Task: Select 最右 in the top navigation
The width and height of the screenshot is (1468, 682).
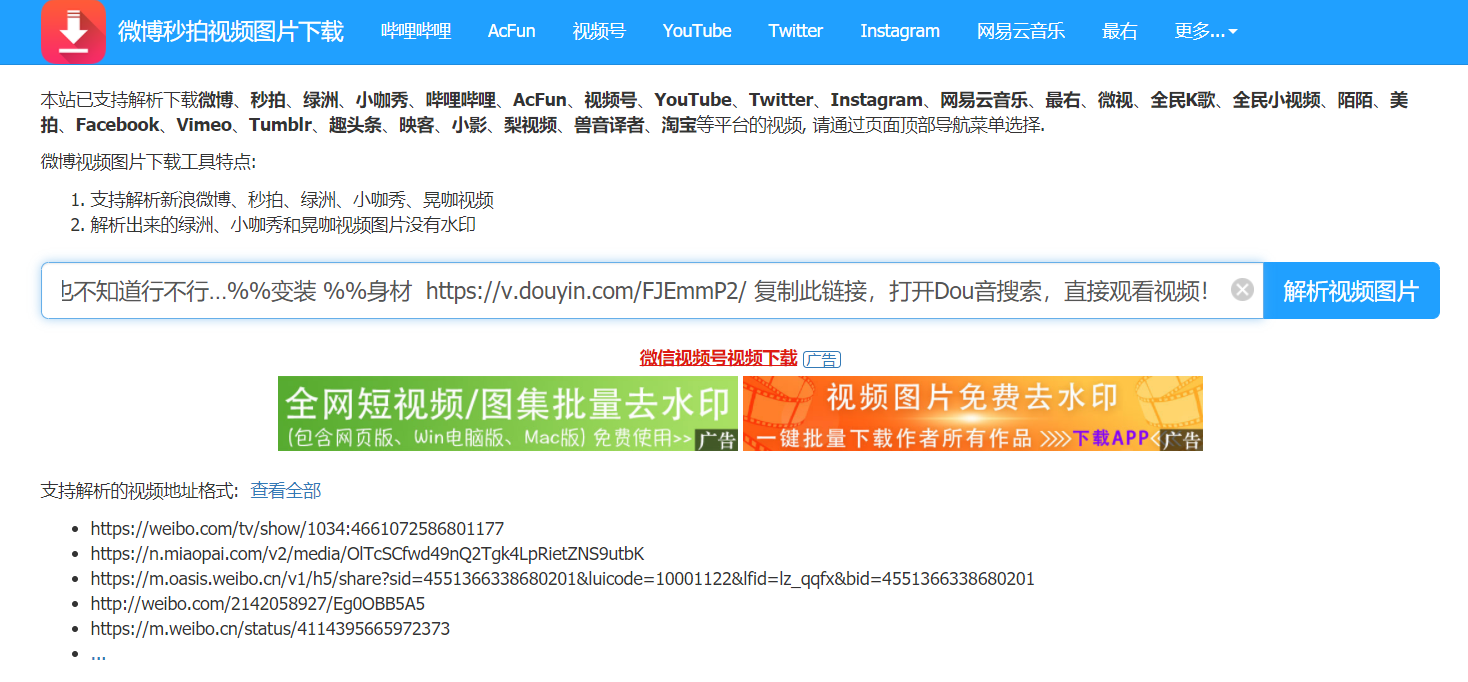Action: 1120,31
